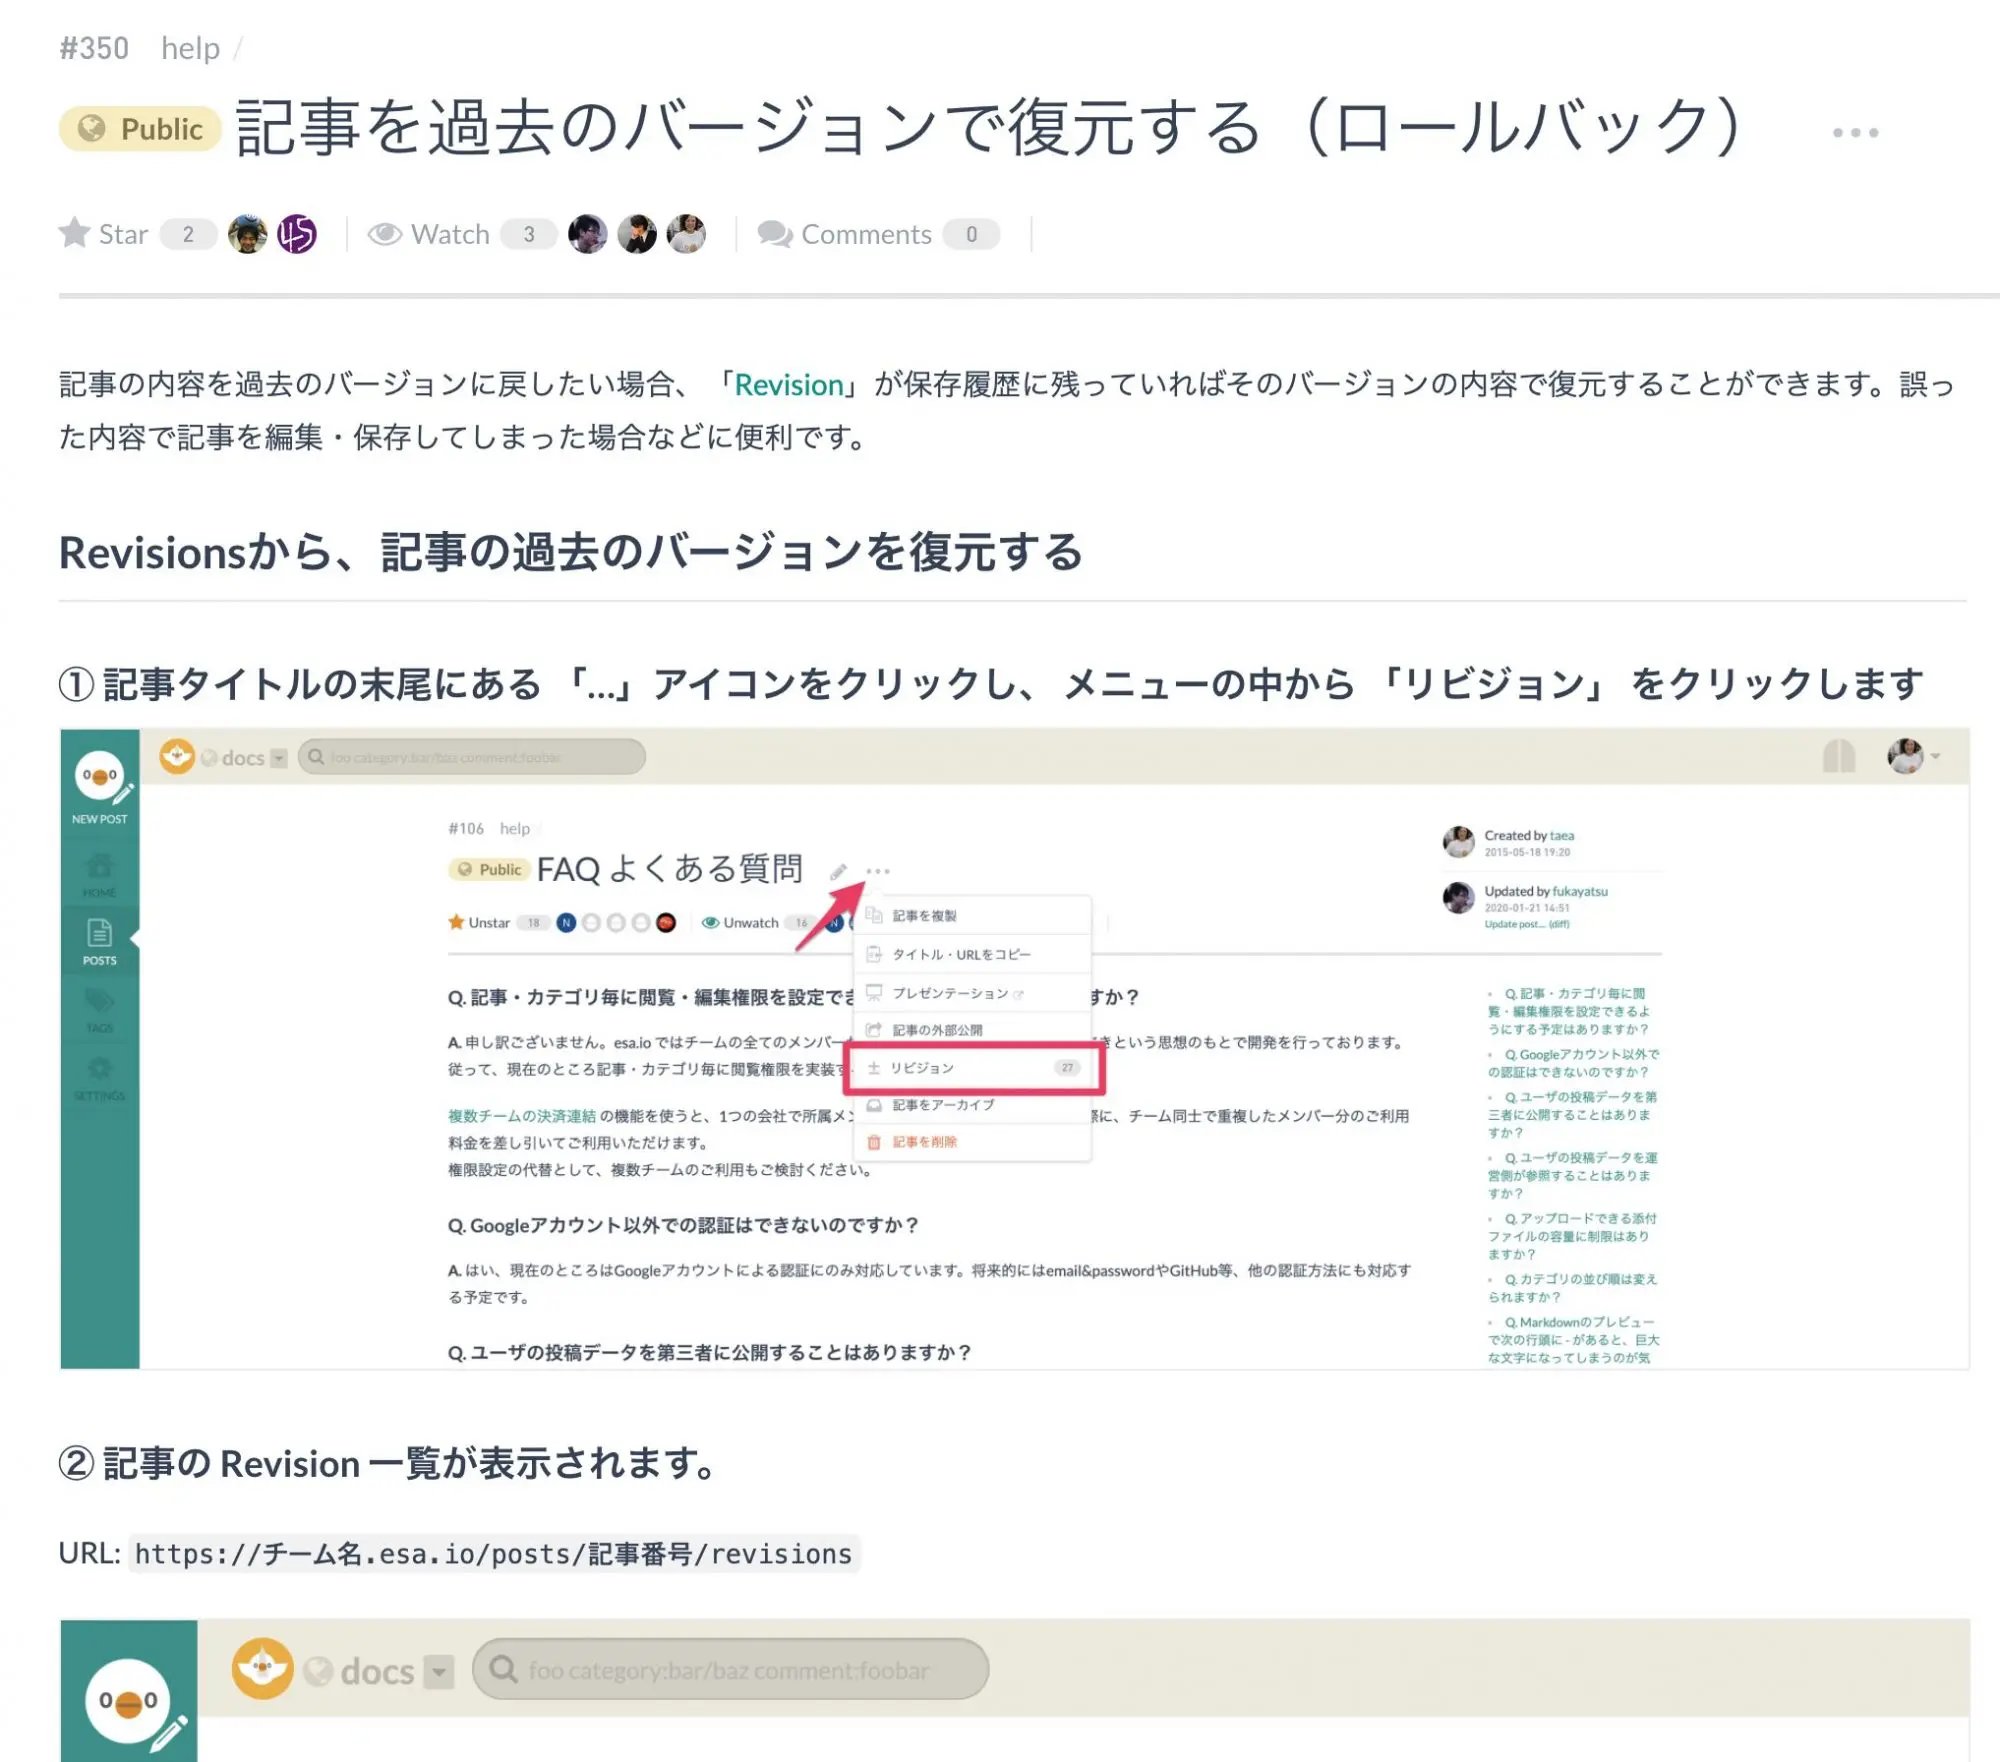Select タイトル・URLをコピー in the screenshot's menu

(x=972, y=954)
